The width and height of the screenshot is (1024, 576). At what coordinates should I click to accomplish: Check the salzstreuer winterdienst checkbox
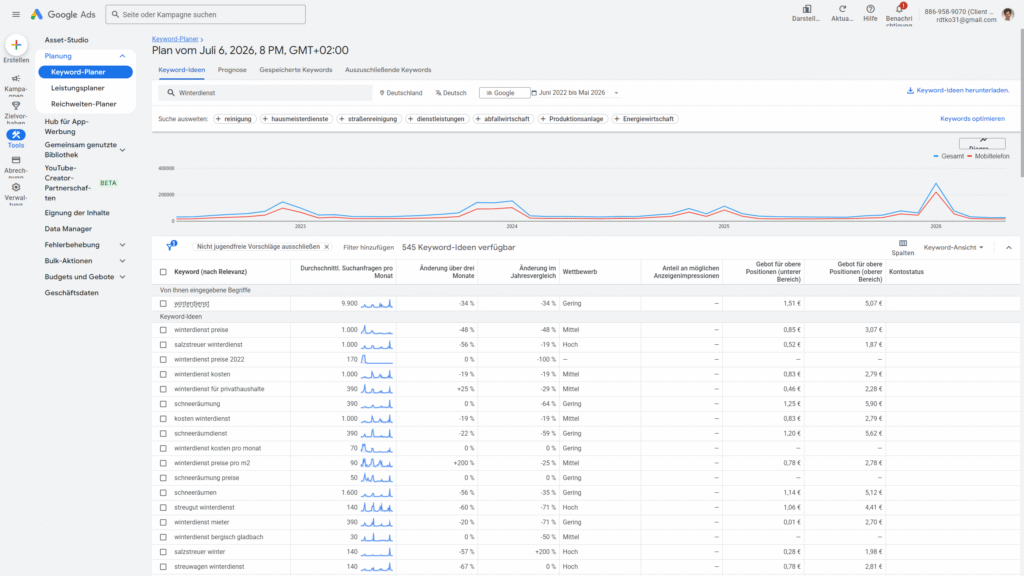[163, 345]
